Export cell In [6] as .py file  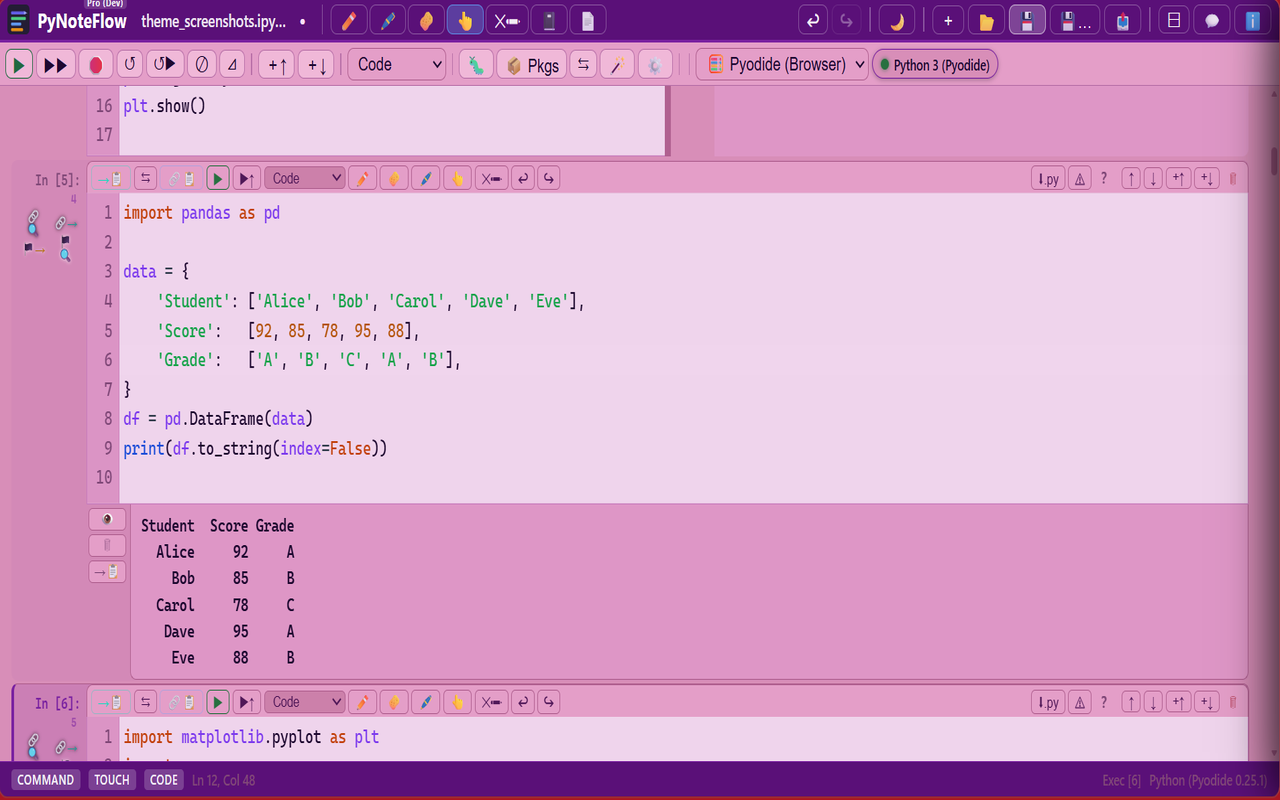1048,702
